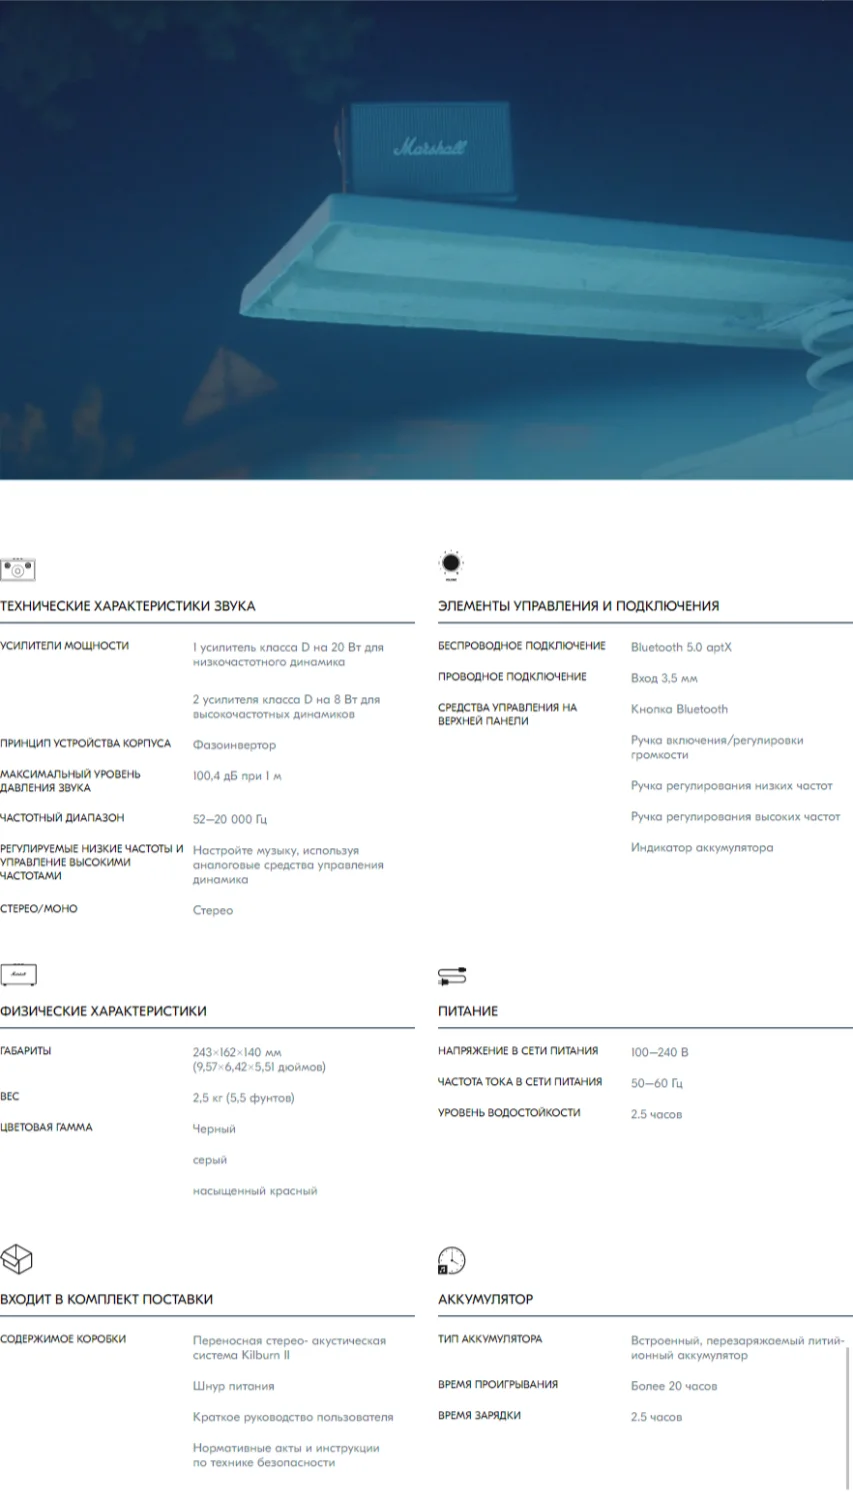Screen dimensions: 853x1500
Task: Click the Marshall amp icon above physical specs
Action: [x=18, y=975]
